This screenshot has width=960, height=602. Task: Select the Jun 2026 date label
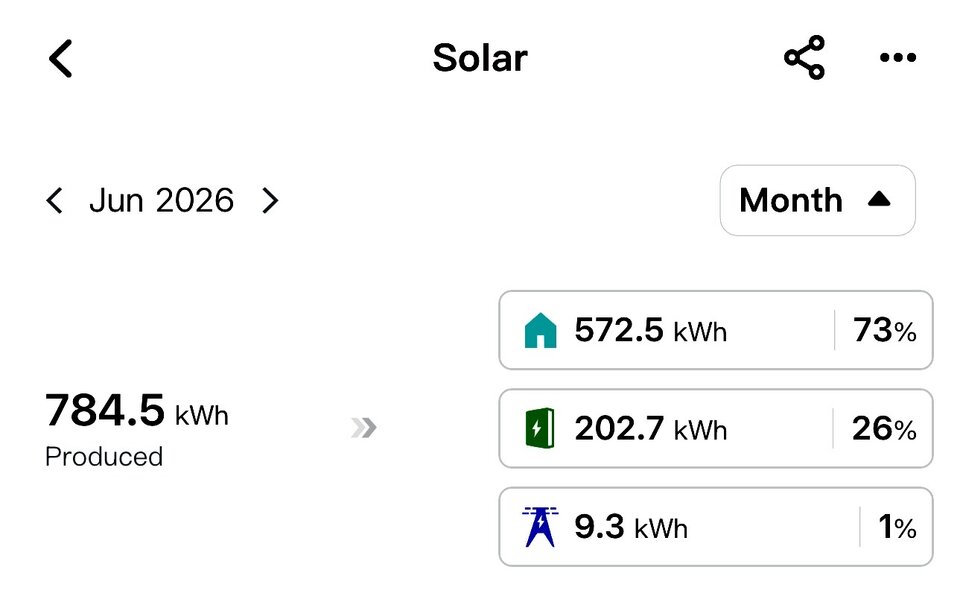click(162, 200)
